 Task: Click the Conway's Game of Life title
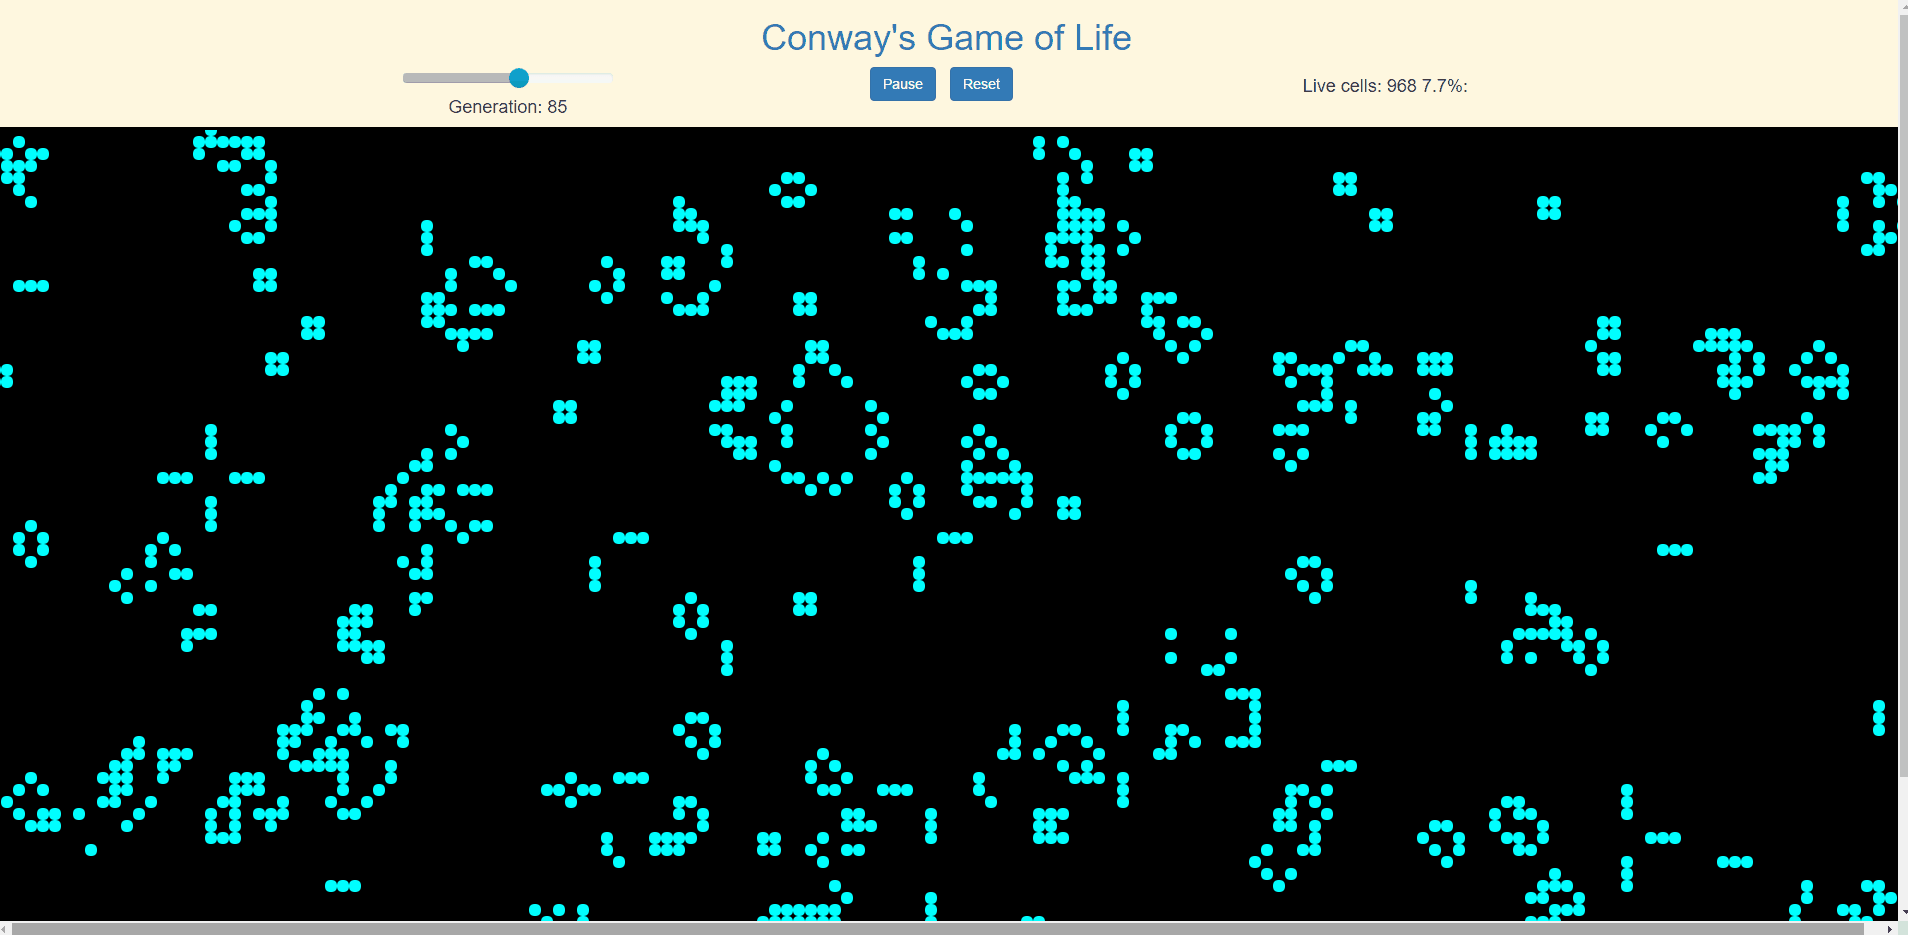(x=946, y=38)
